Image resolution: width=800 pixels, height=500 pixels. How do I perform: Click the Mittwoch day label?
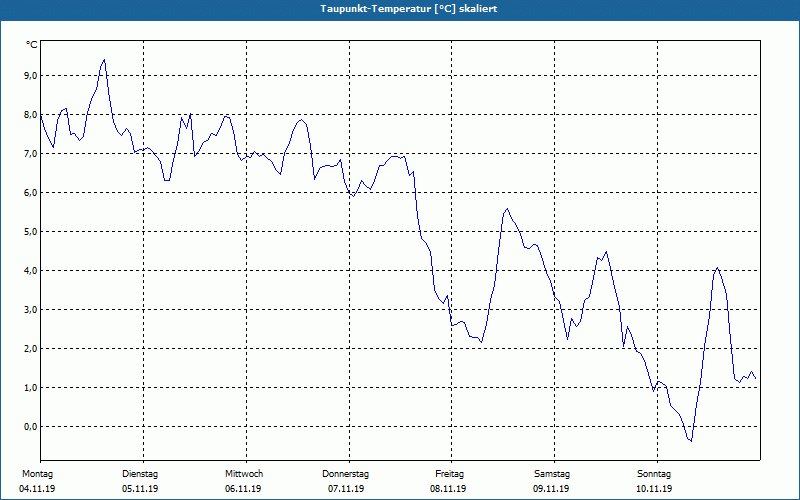click(x=244, y=474)
